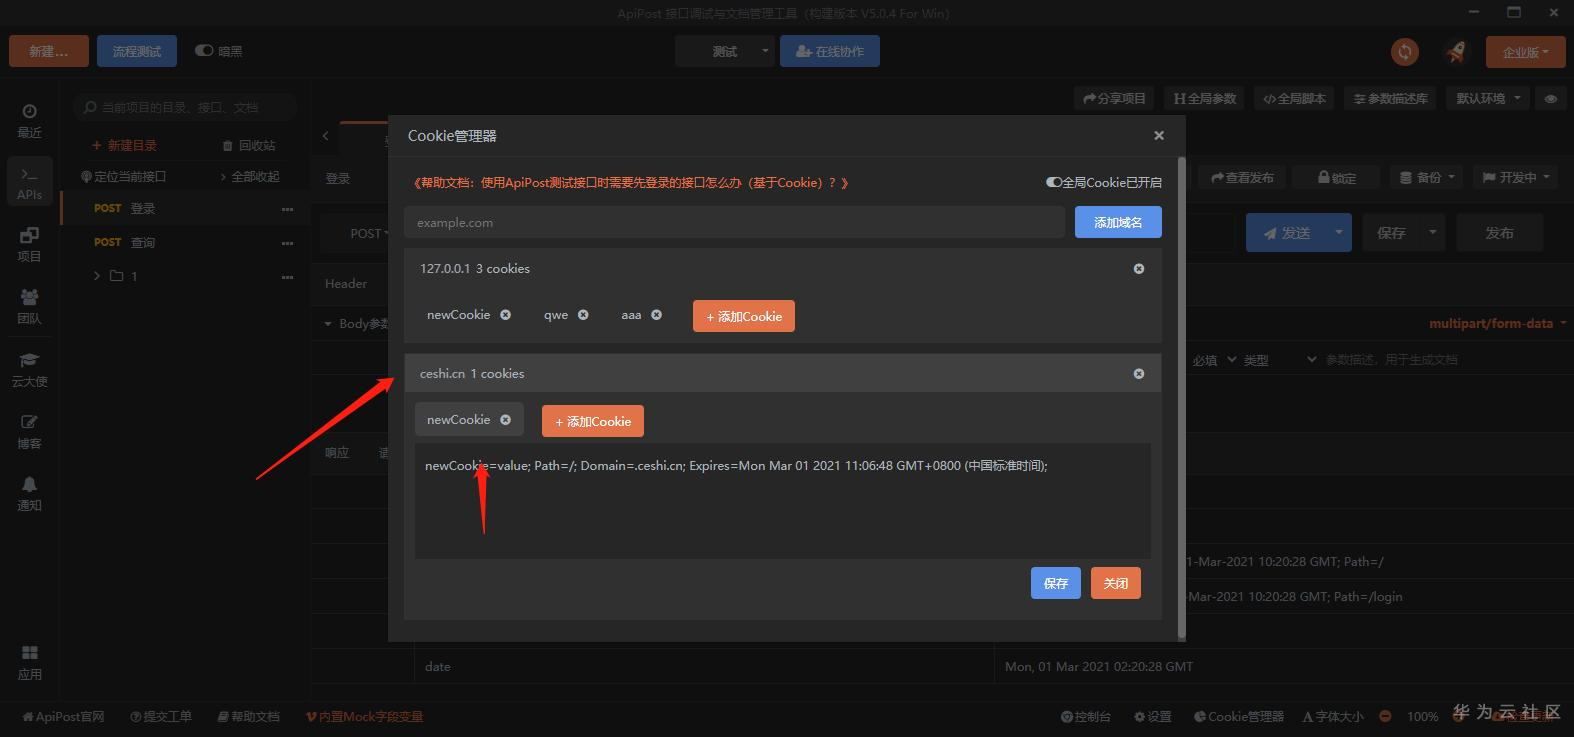The height and width of the screenshot is (737, 1574).
Task: Open the 回收站 recycle bin
Action: click(x=249, y=146)
